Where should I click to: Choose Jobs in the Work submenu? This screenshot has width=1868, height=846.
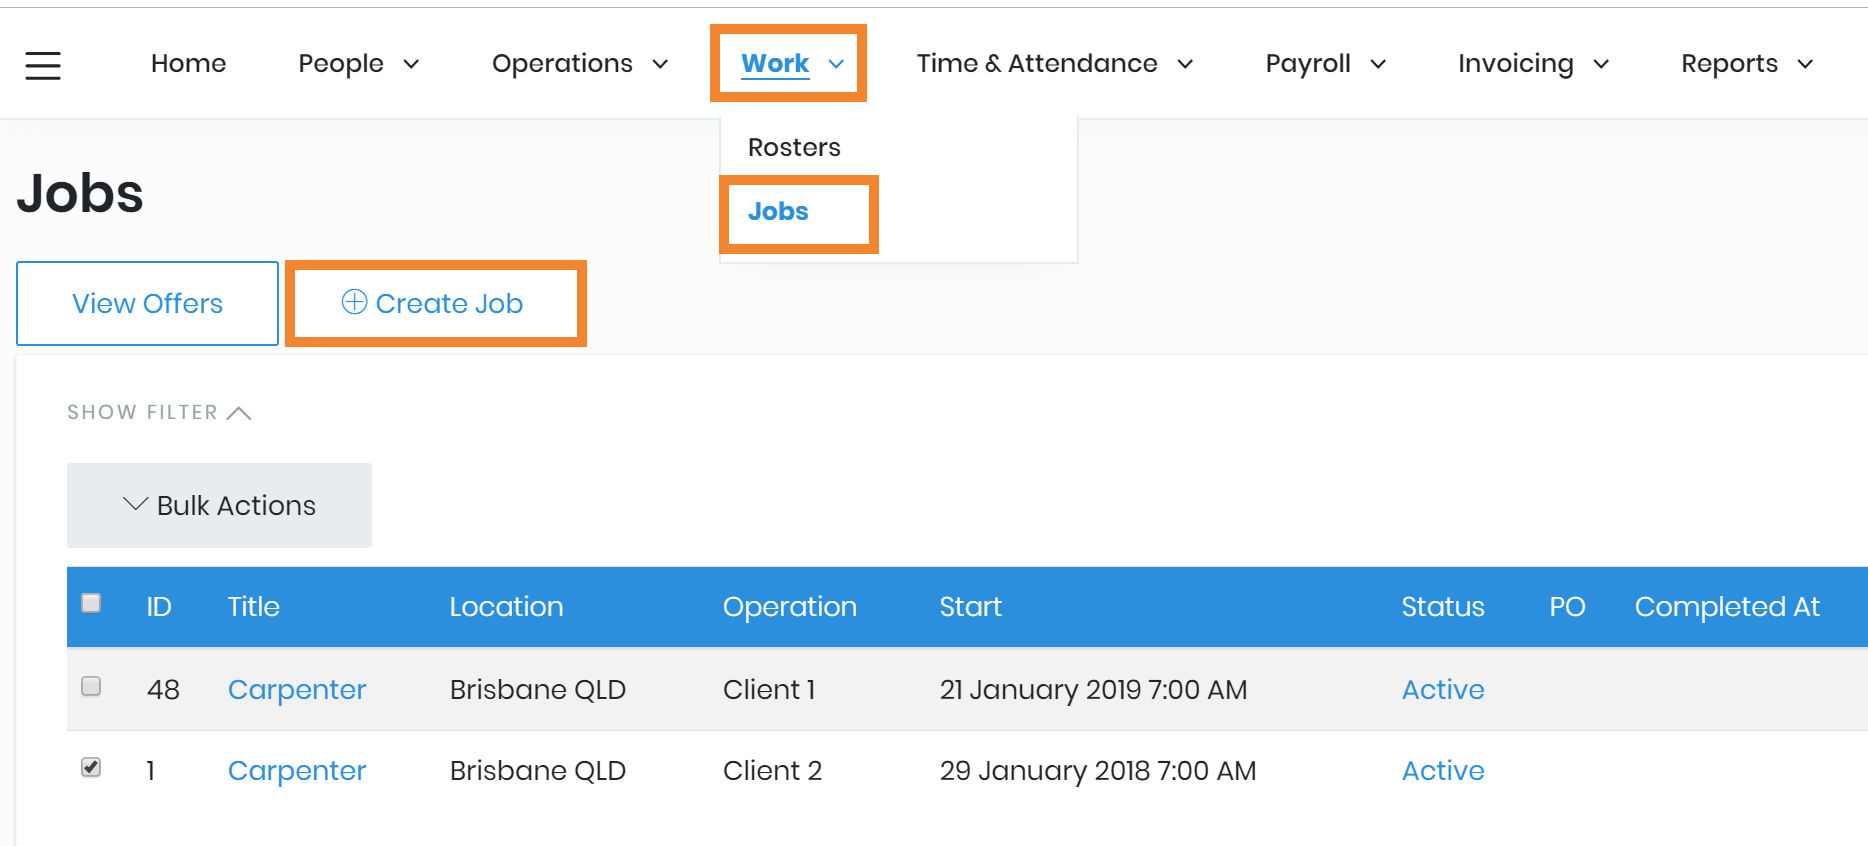[778, 211]
